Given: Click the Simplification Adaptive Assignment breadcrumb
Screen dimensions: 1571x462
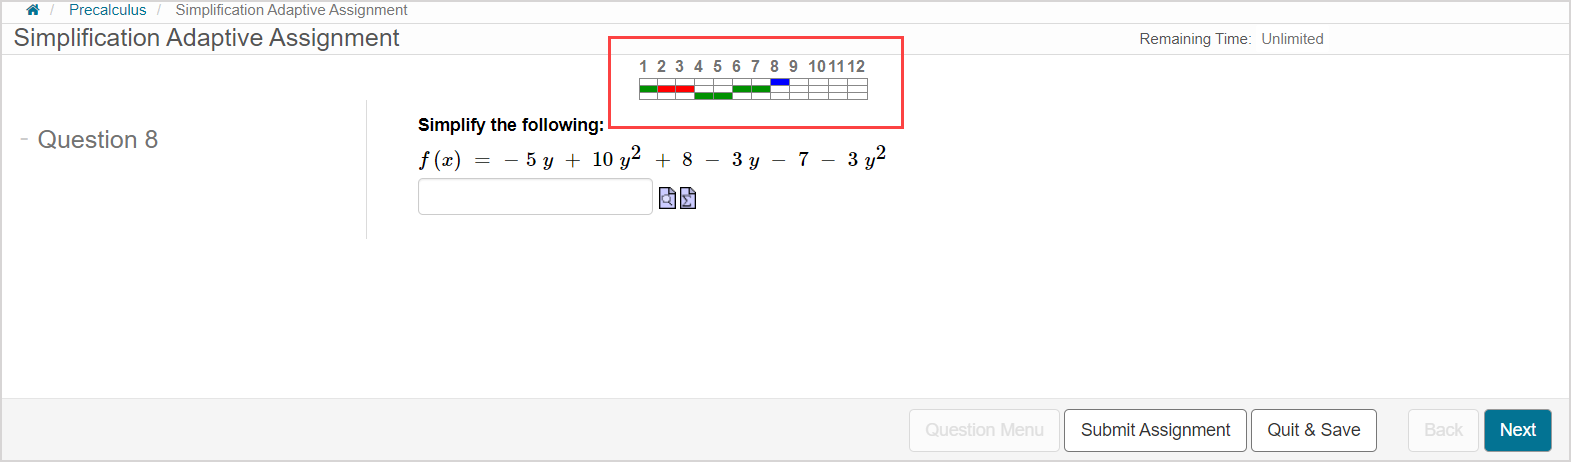Looking at the screenshot, I should pyautogui.click(x=291, y=10).
